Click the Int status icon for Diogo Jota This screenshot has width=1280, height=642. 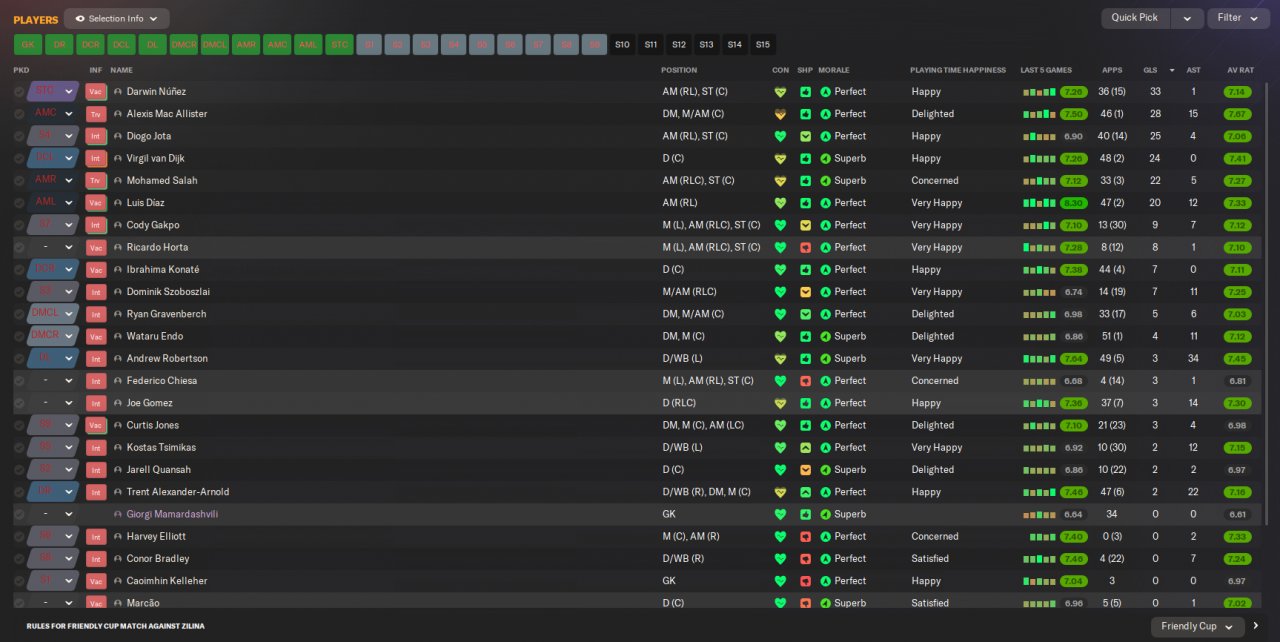coord(96,136)
